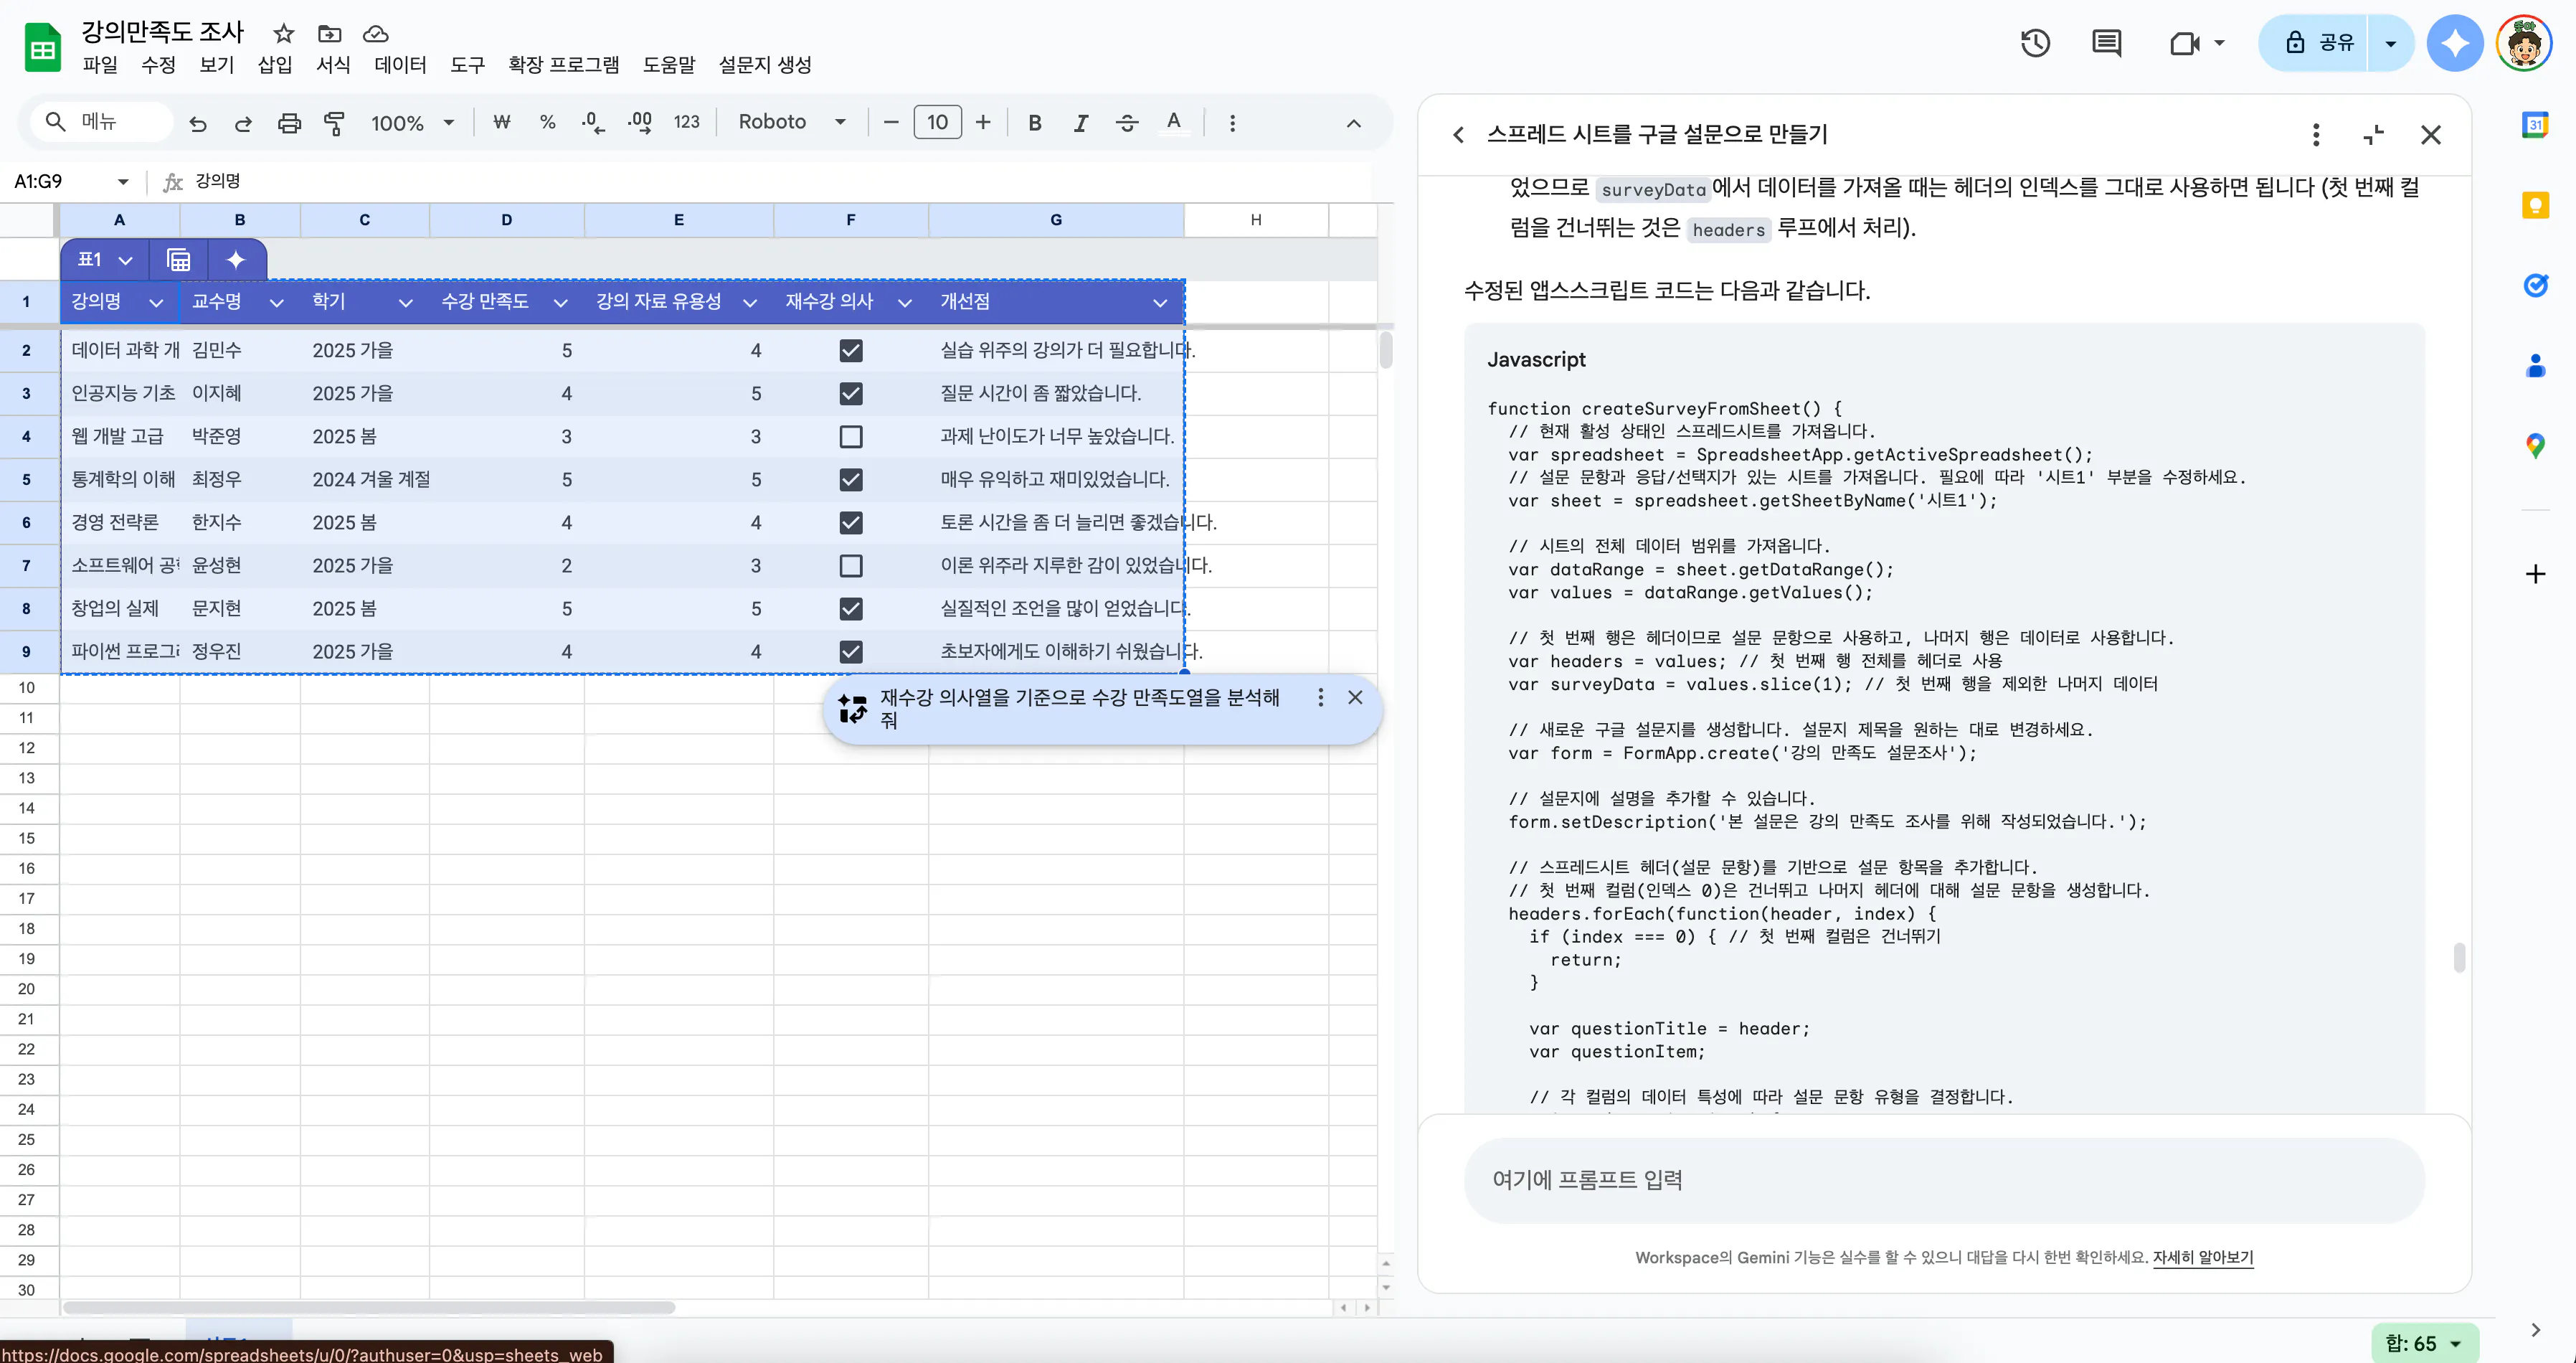Screen dimensions: 2576x1363
Task: Open Google Maps side panel icon
Action: click(x=2535, y=445)
